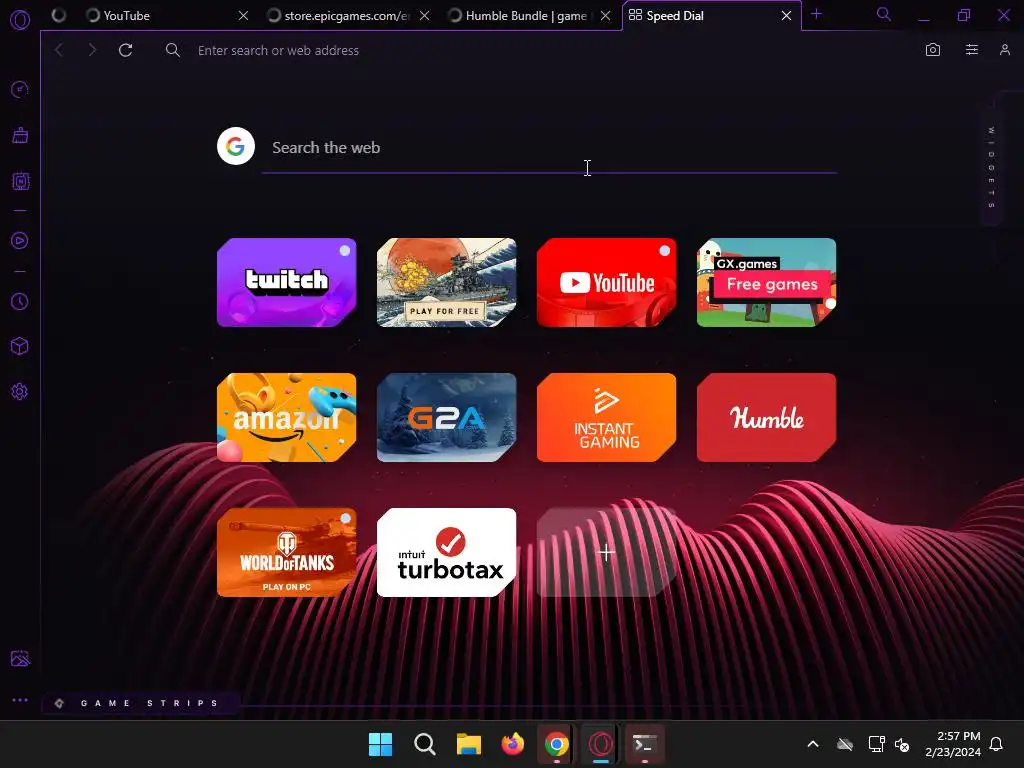Open Extensions cube icon in sidebar
Image resolution: width=1024 pixels, height=768 pixels.
(x=20, y=346)
